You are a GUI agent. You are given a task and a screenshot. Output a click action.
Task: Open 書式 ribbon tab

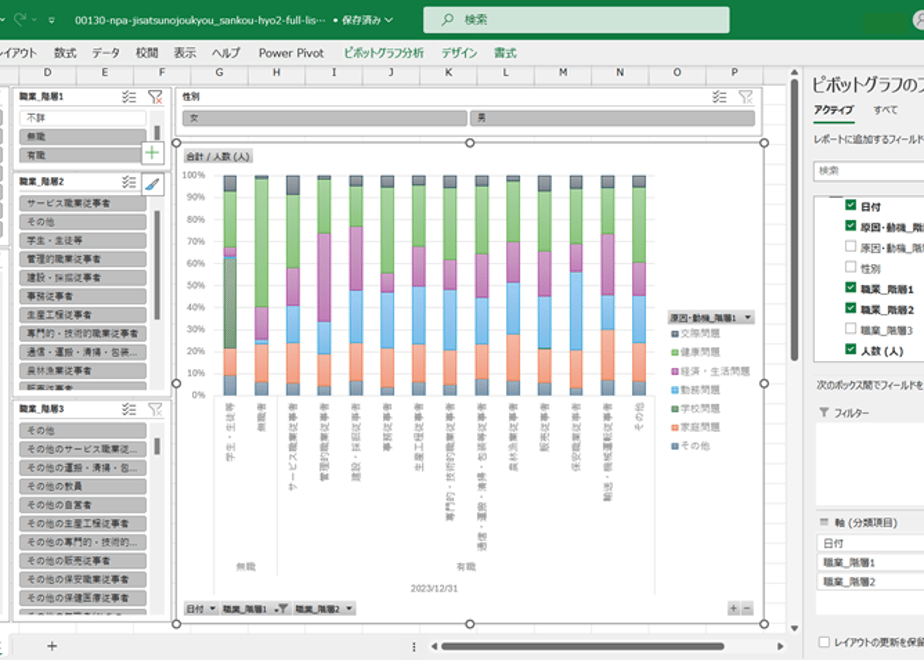pyautogui.click(x=505, y=53)
